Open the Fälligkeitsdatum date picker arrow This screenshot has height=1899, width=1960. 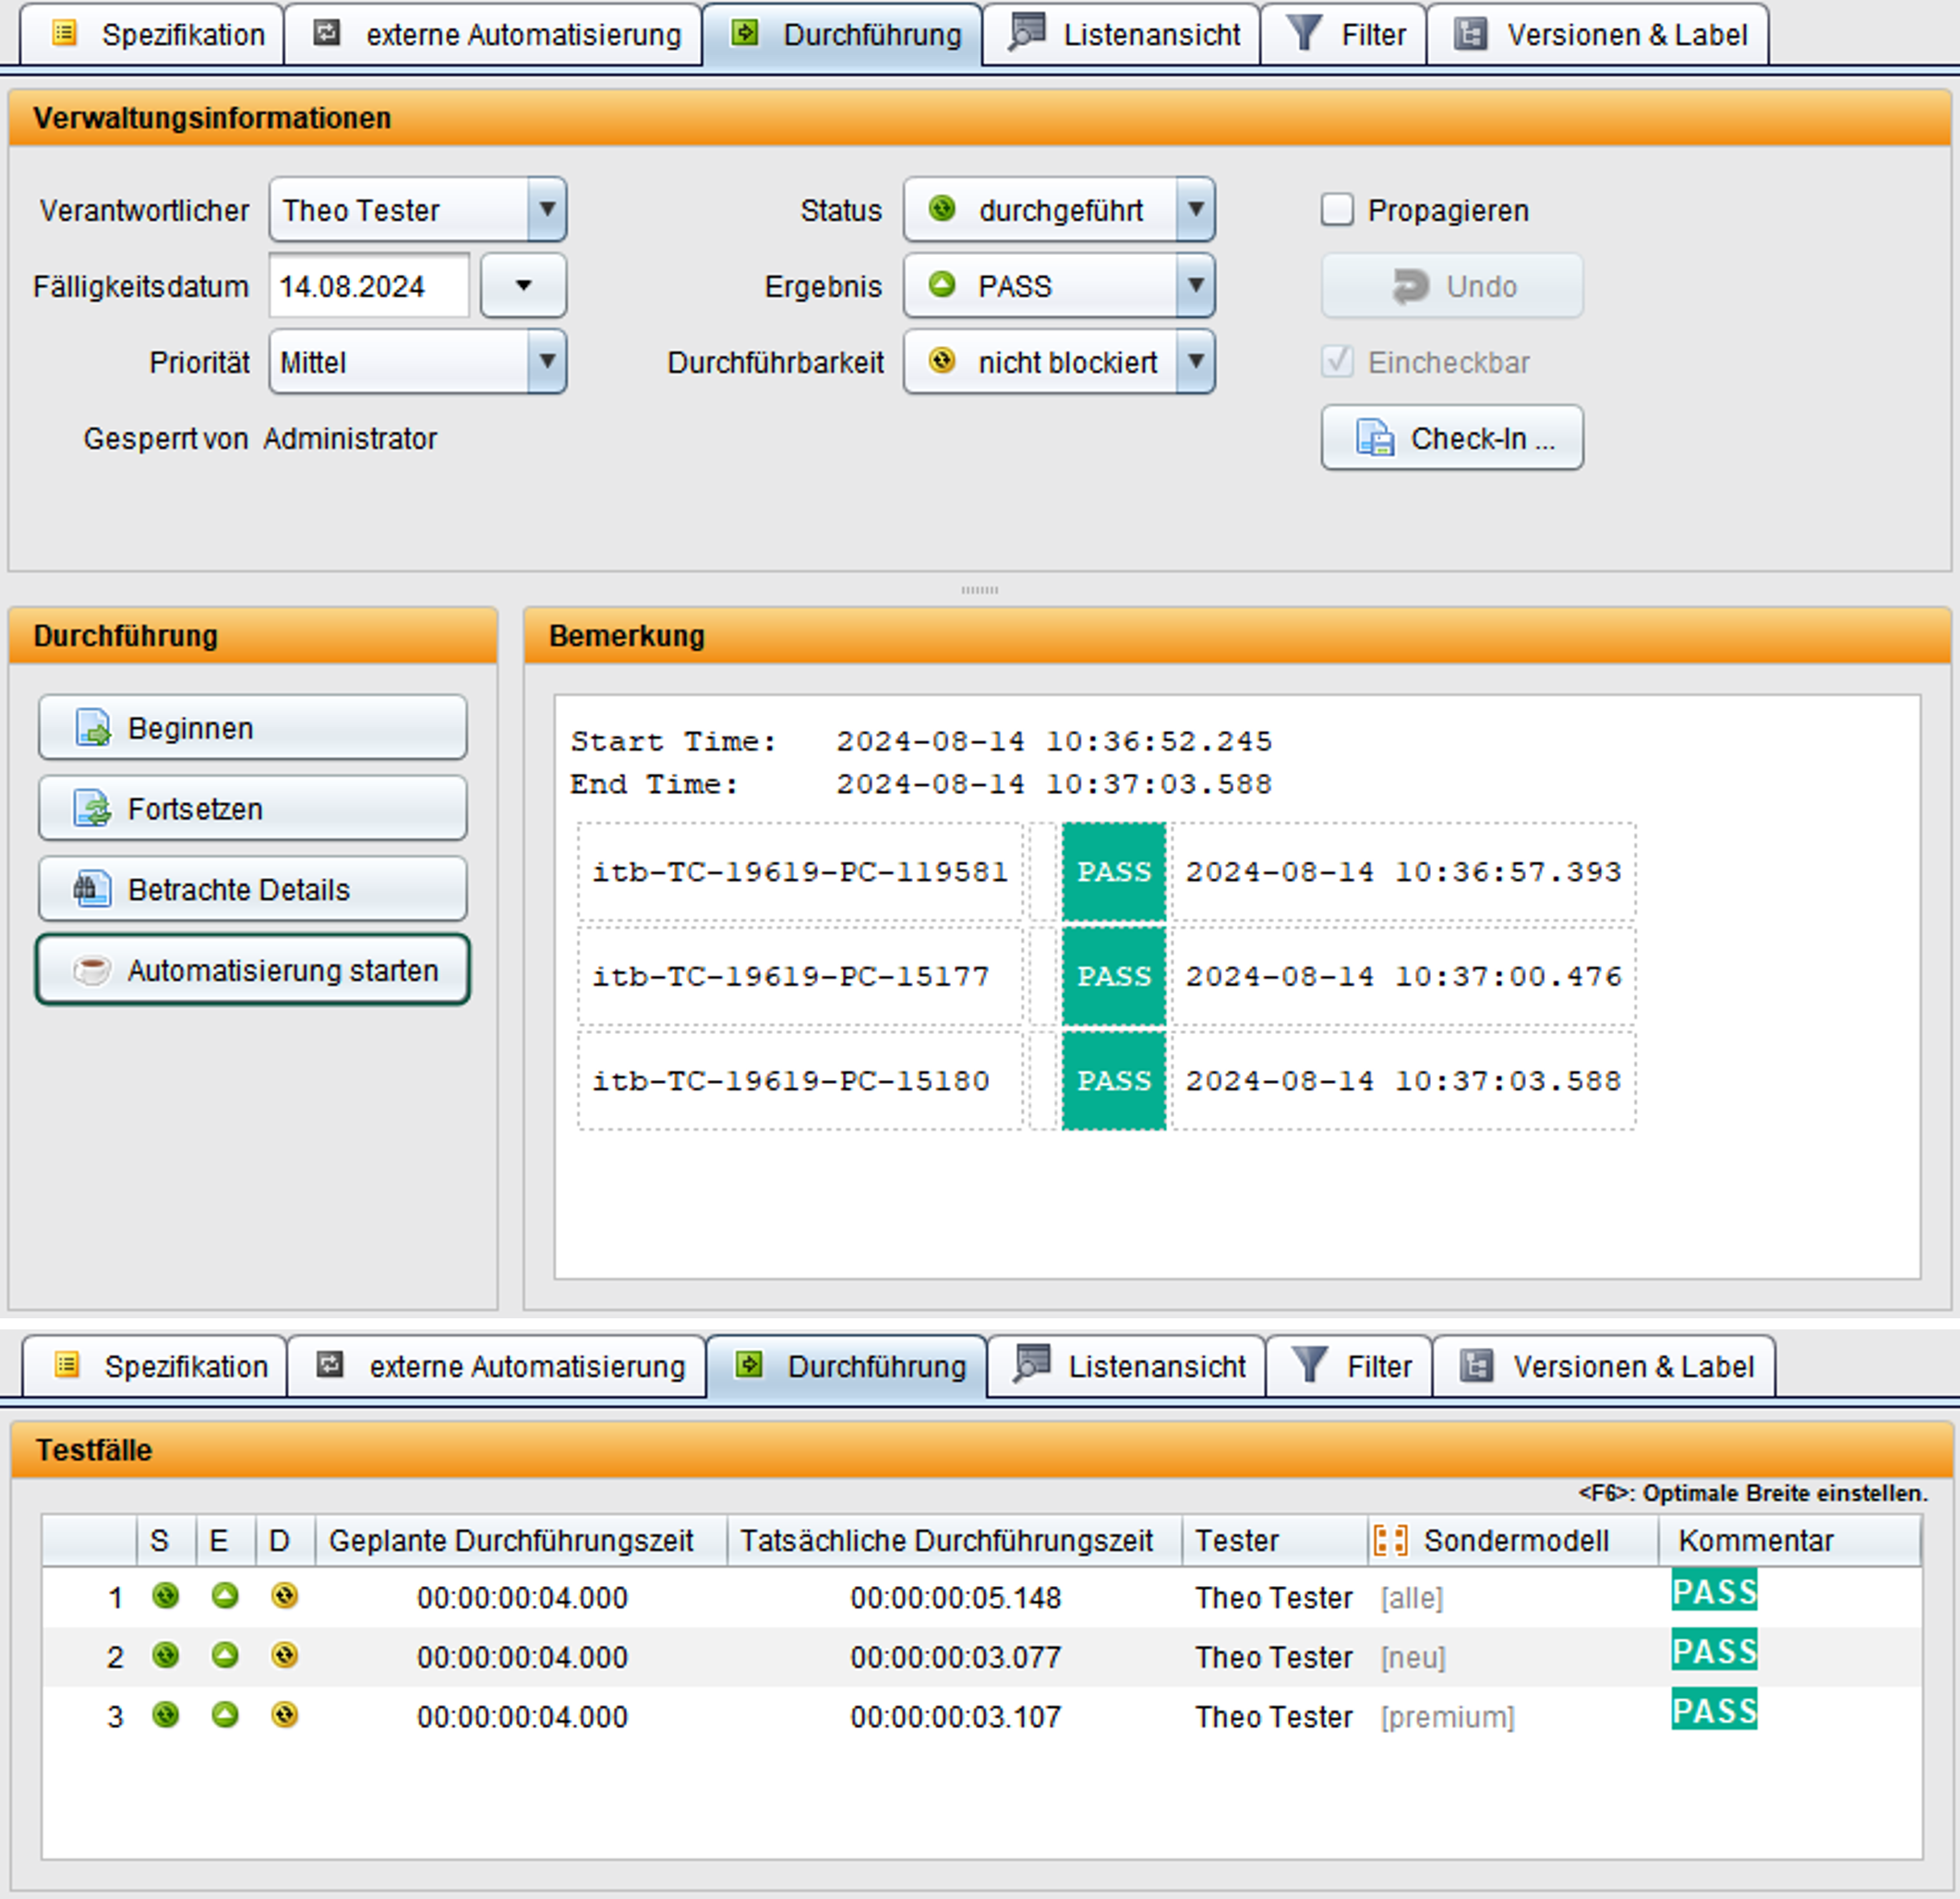[523, 286]
